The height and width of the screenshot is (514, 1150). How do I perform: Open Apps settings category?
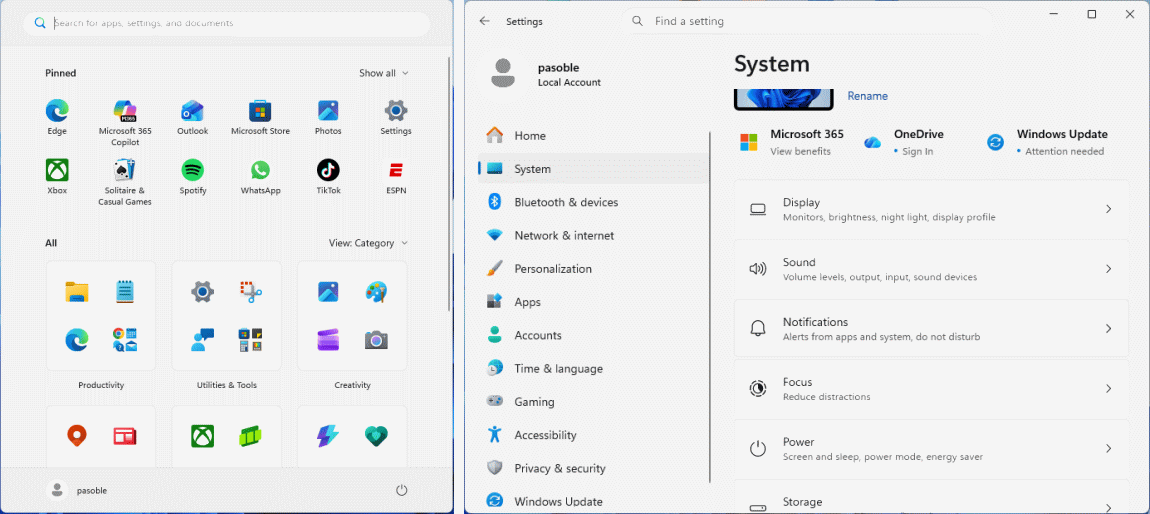[593, 302]
